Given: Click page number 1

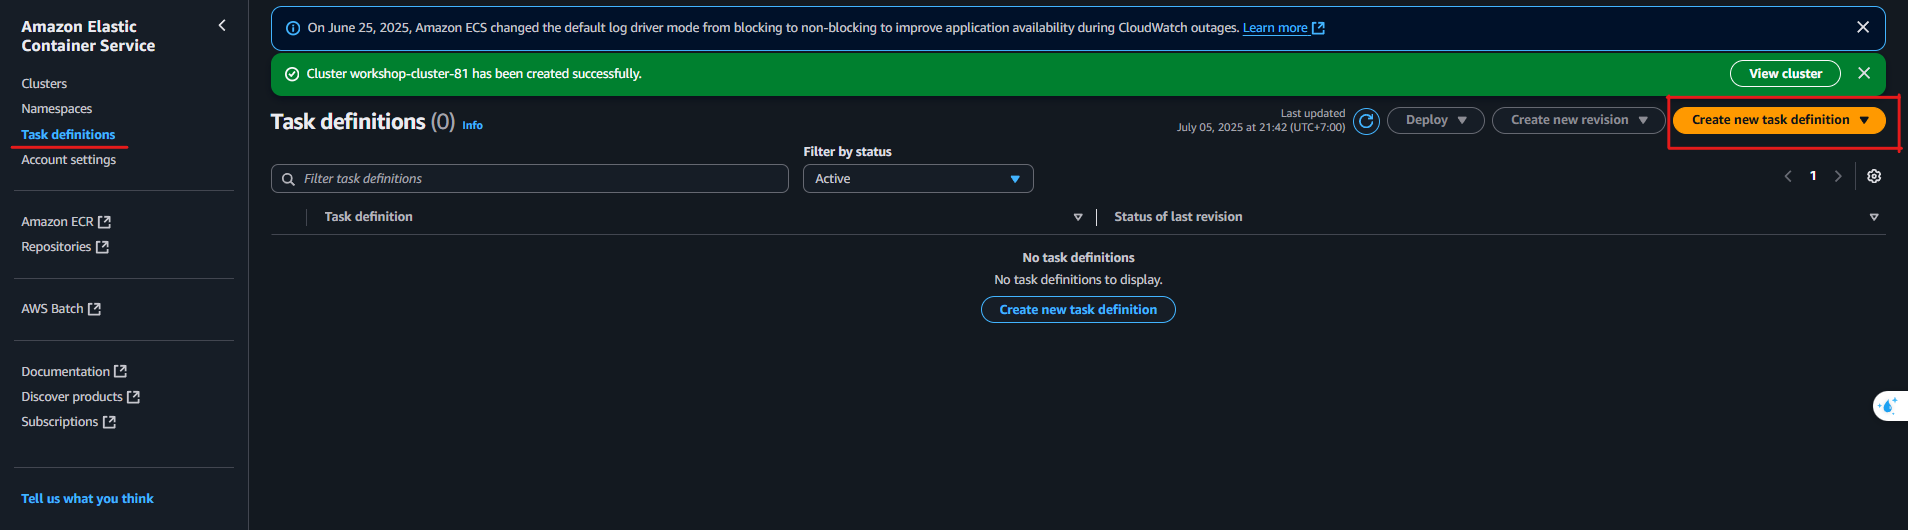Looking at the screenshot, I should tap(1813, 176).
